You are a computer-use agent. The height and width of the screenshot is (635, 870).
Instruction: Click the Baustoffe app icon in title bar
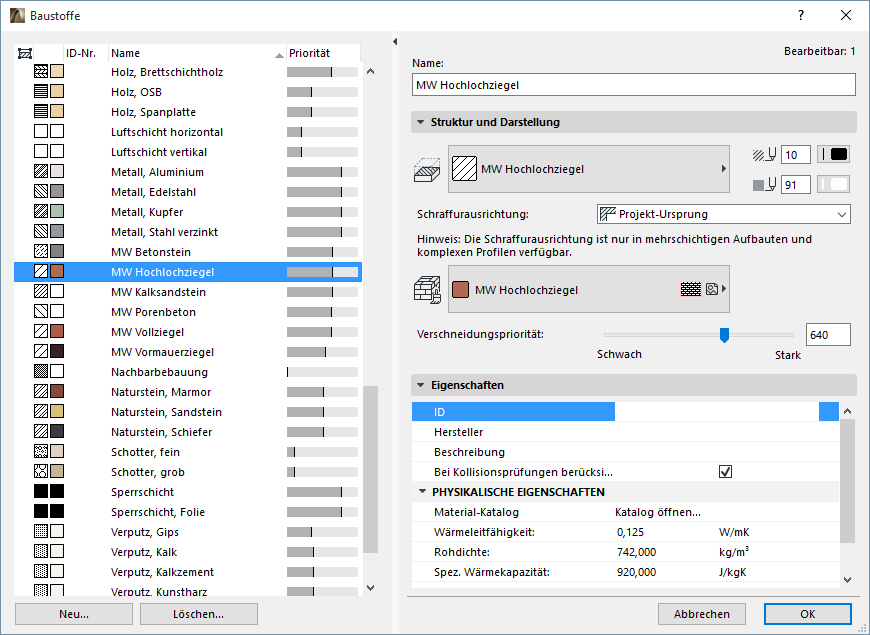(17, 16)
